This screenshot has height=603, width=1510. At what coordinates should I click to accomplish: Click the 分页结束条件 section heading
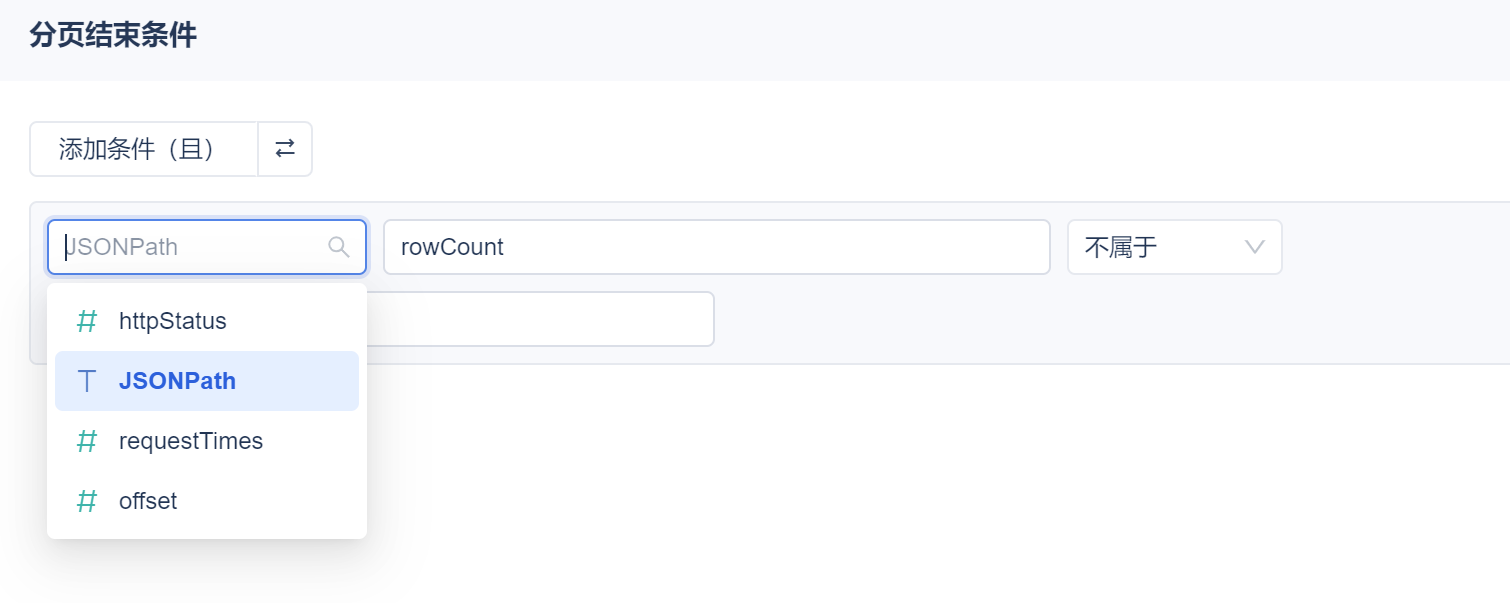113,36
